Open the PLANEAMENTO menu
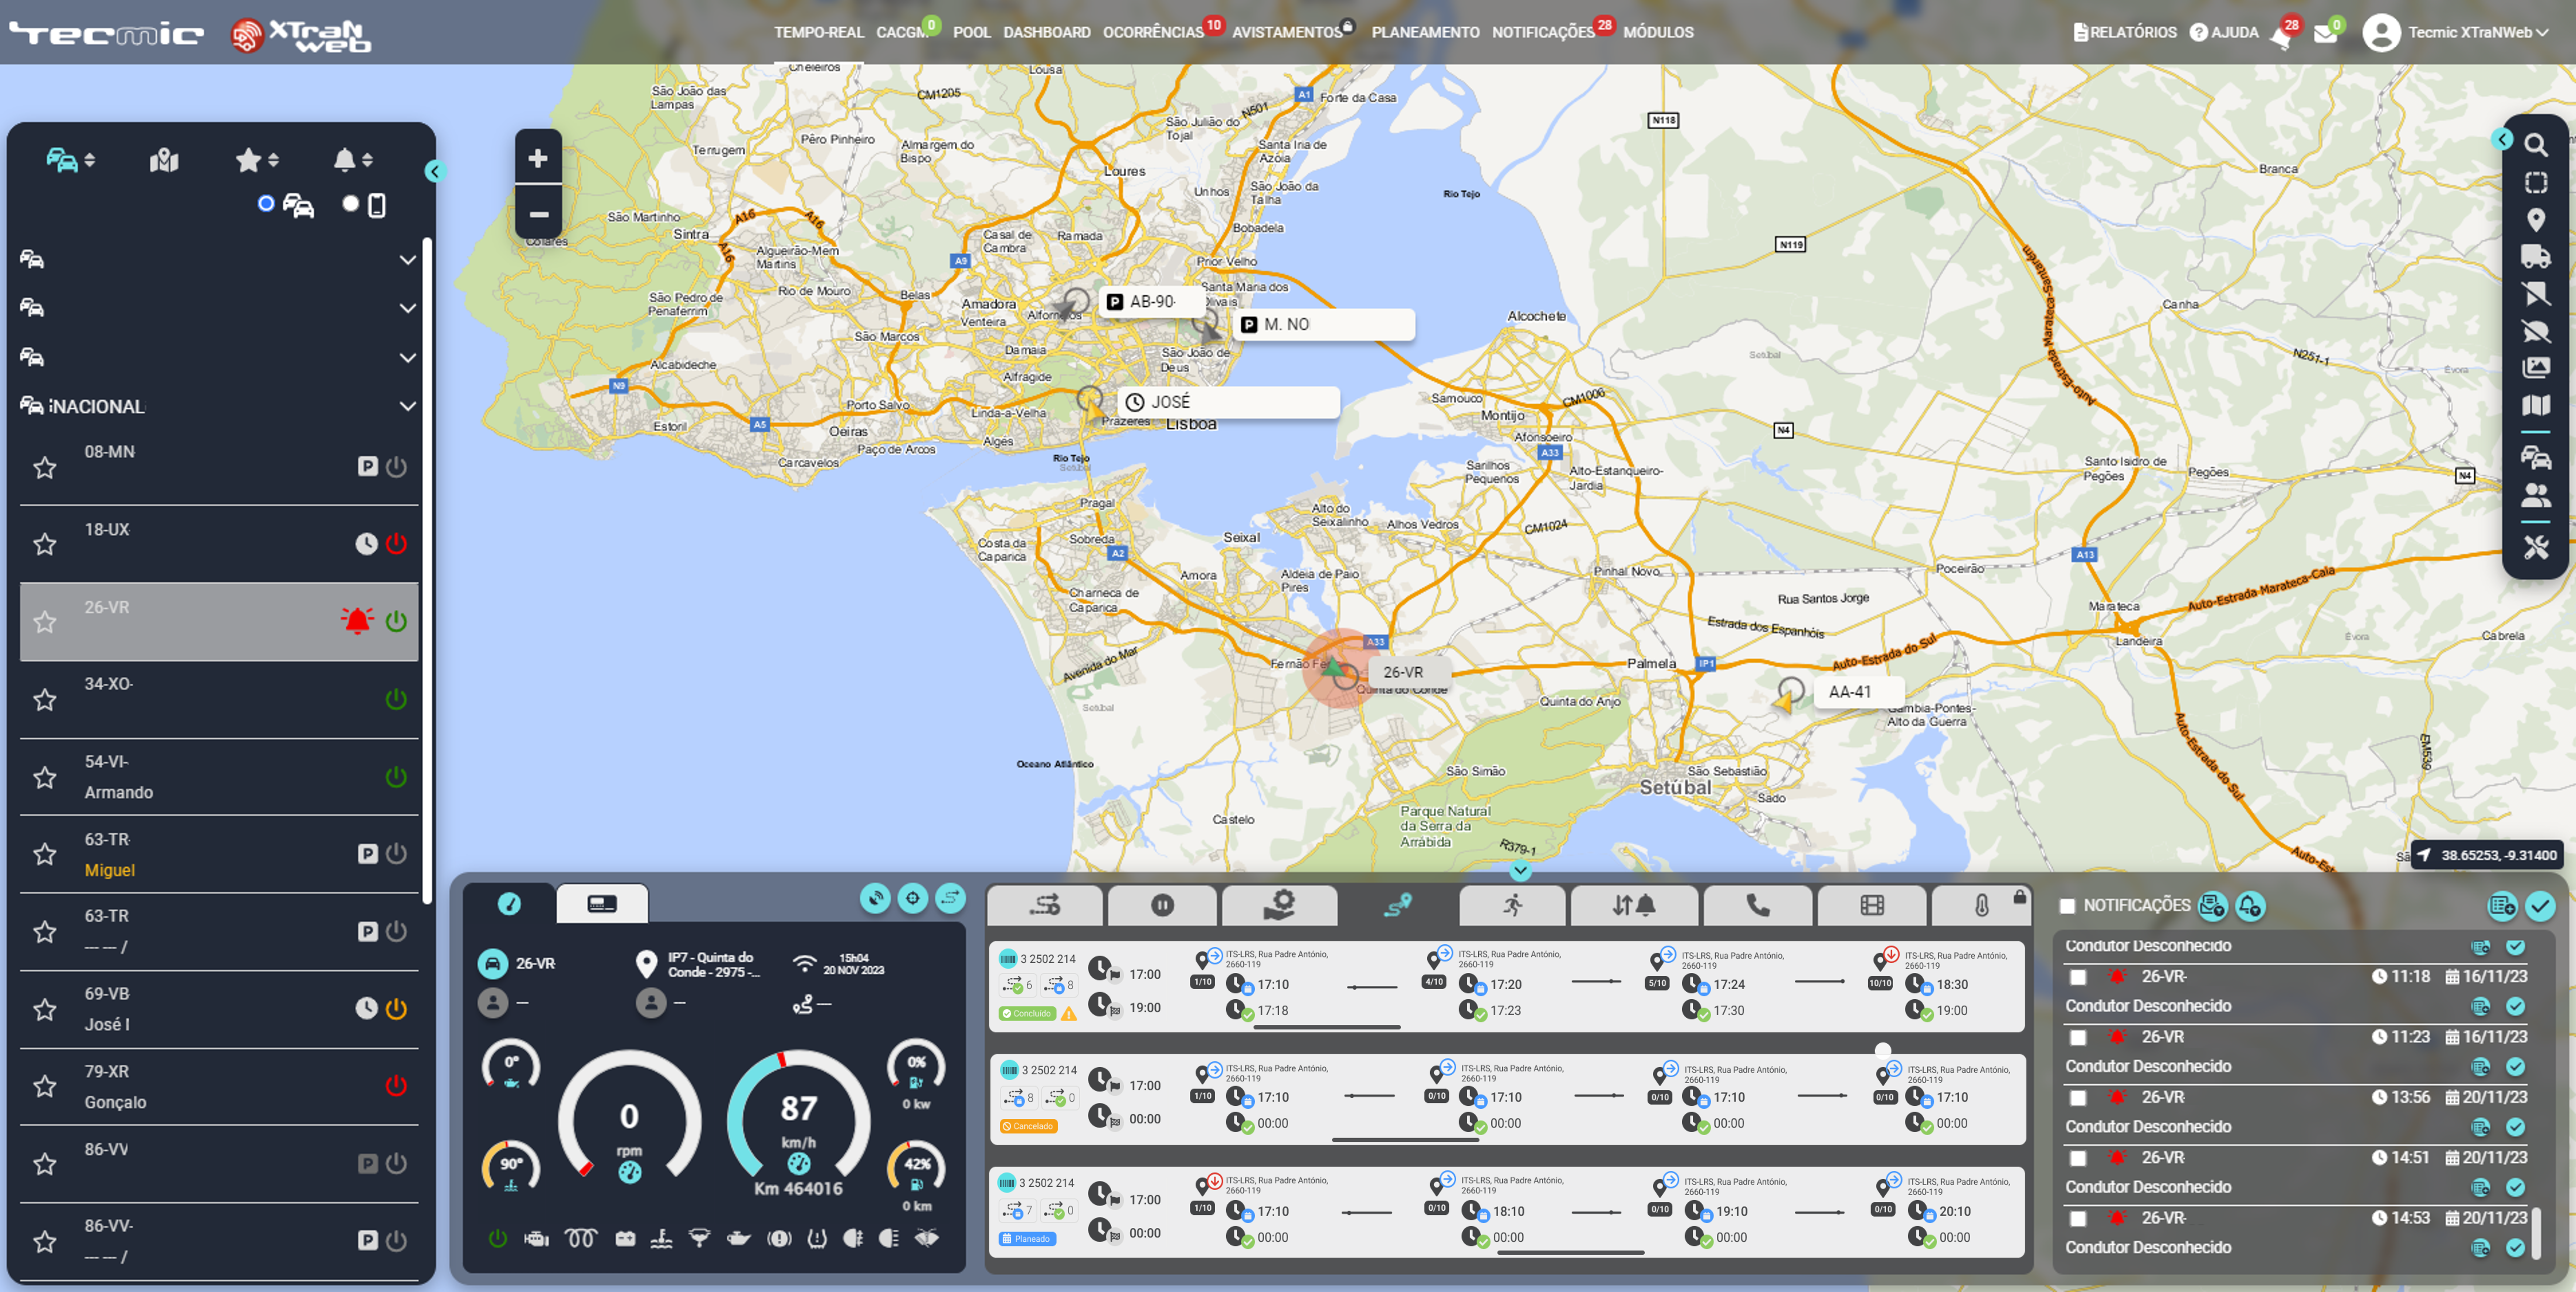Viewport: 2576px width, 1292px height. click(x=1425, y=32)
